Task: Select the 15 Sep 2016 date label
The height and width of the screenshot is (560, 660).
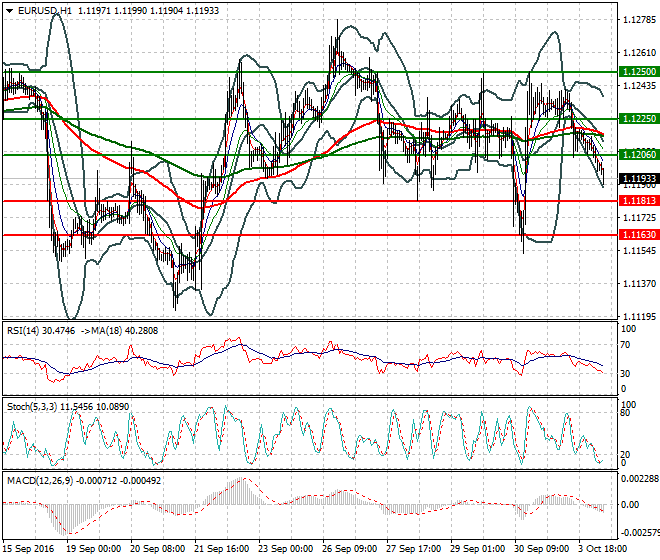Action: pos(29,549)
